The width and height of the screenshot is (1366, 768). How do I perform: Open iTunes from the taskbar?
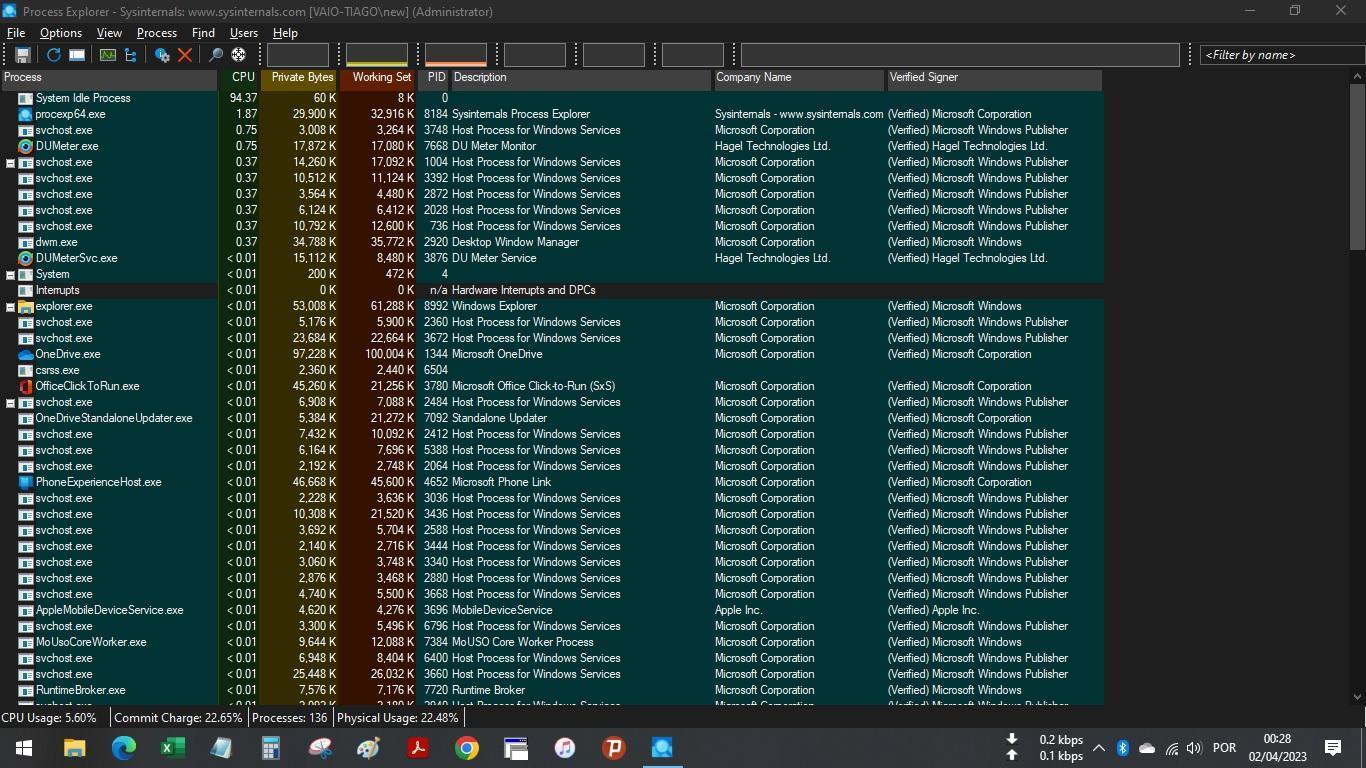pyautogui.click(x=565, y=747)
